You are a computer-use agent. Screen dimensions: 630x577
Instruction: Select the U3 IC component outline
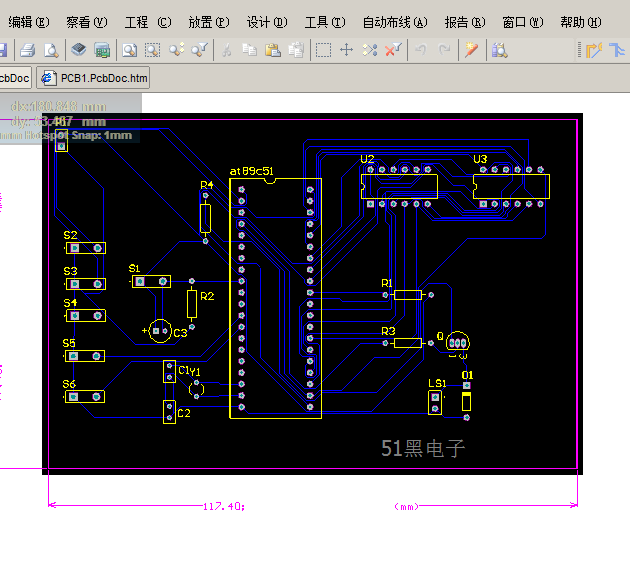point(511,186)
